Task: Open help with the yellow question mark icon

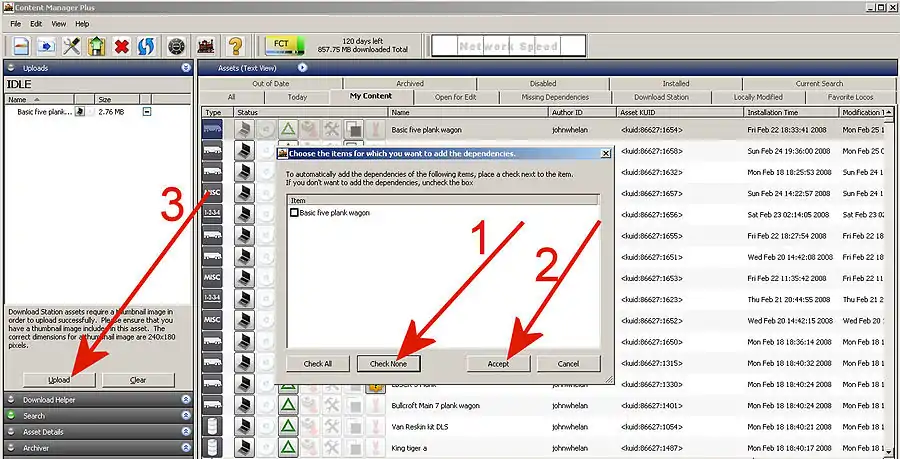Action: tap(235, 46)
